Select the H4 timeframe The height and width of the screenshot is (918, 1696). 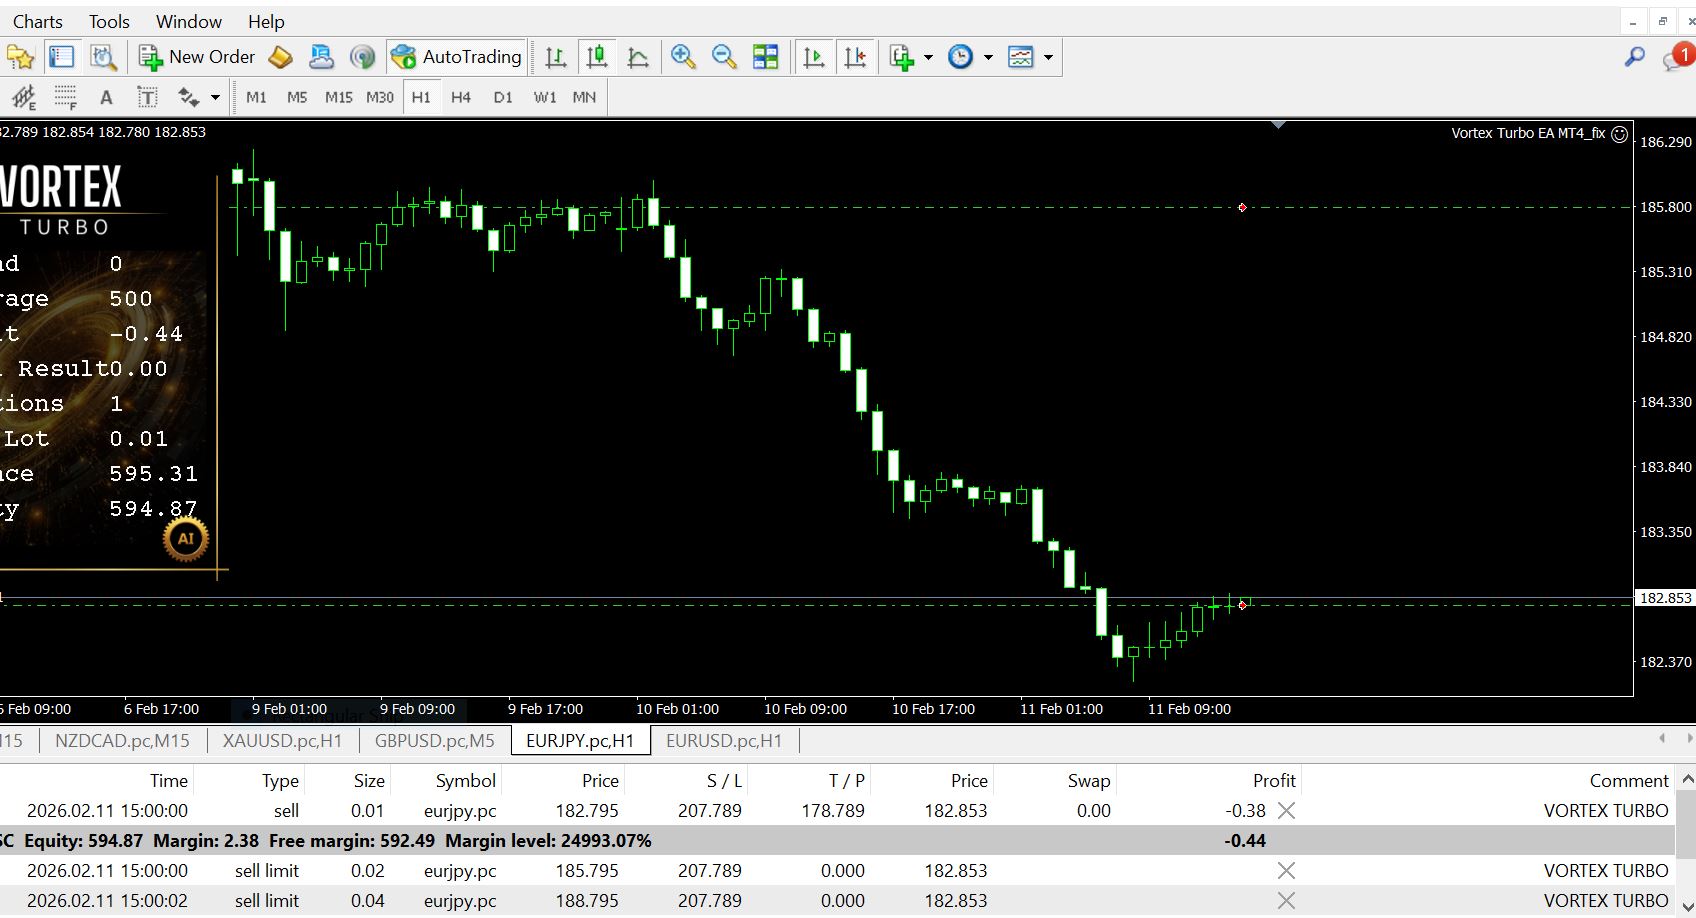461,97
